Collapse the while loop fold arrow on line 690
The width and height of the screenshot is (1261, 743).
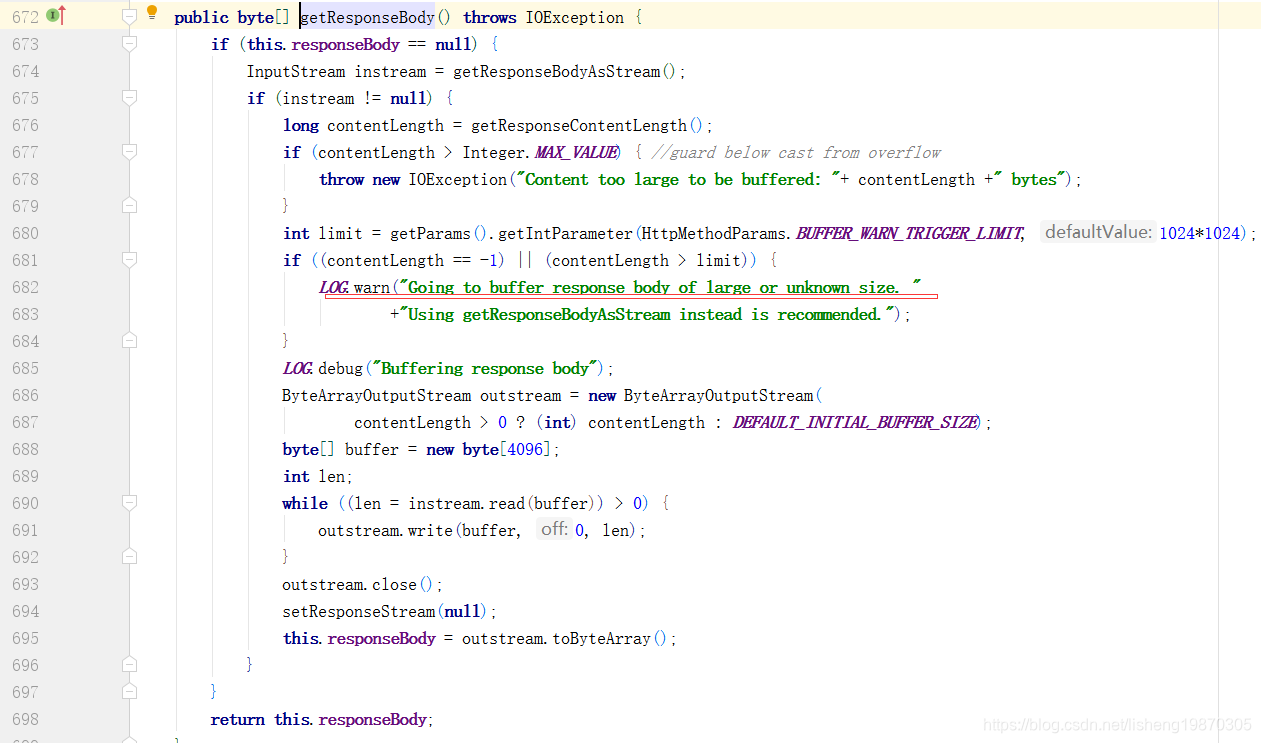(x=128, y=503)
